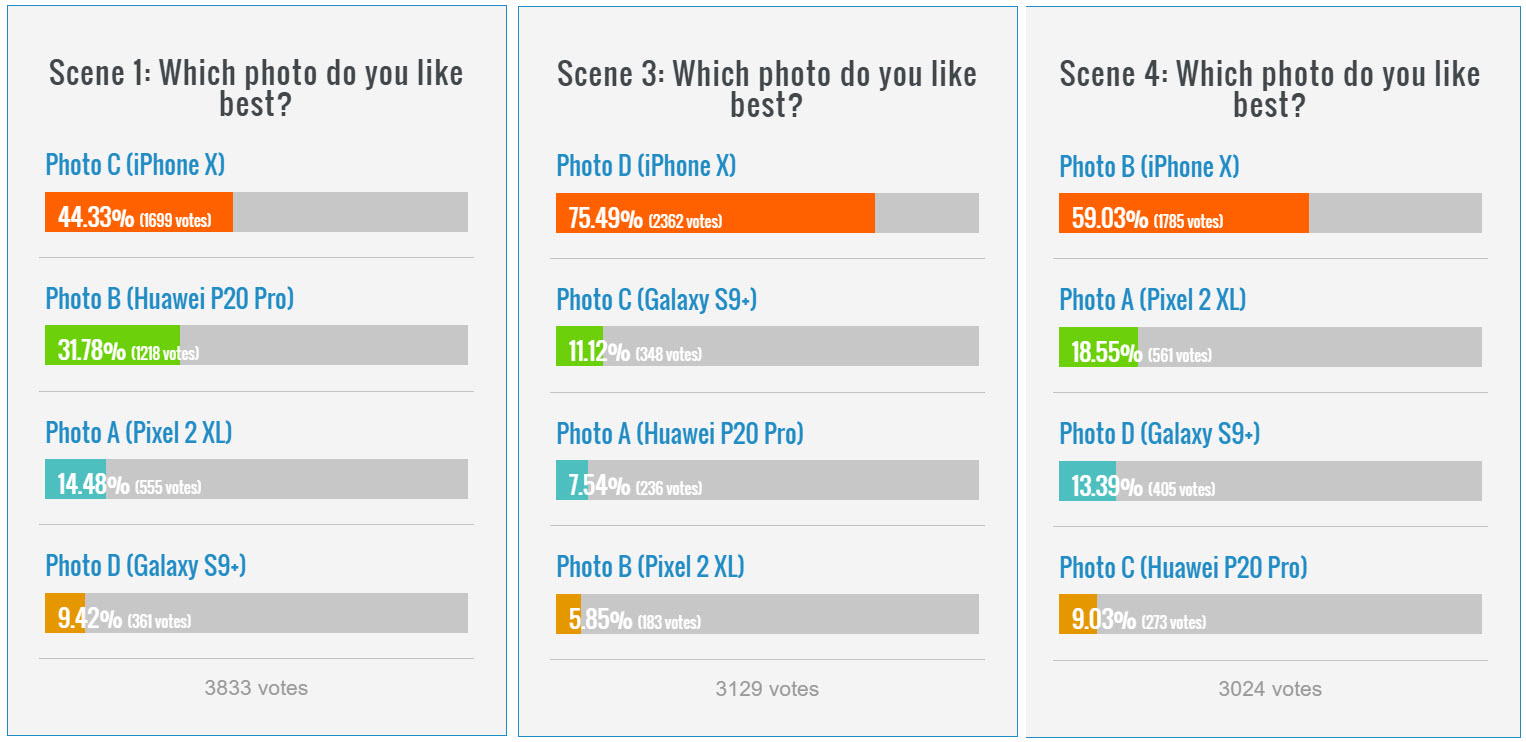Click the 75.49% orange bar in Scene 3

tap(715, 213)
